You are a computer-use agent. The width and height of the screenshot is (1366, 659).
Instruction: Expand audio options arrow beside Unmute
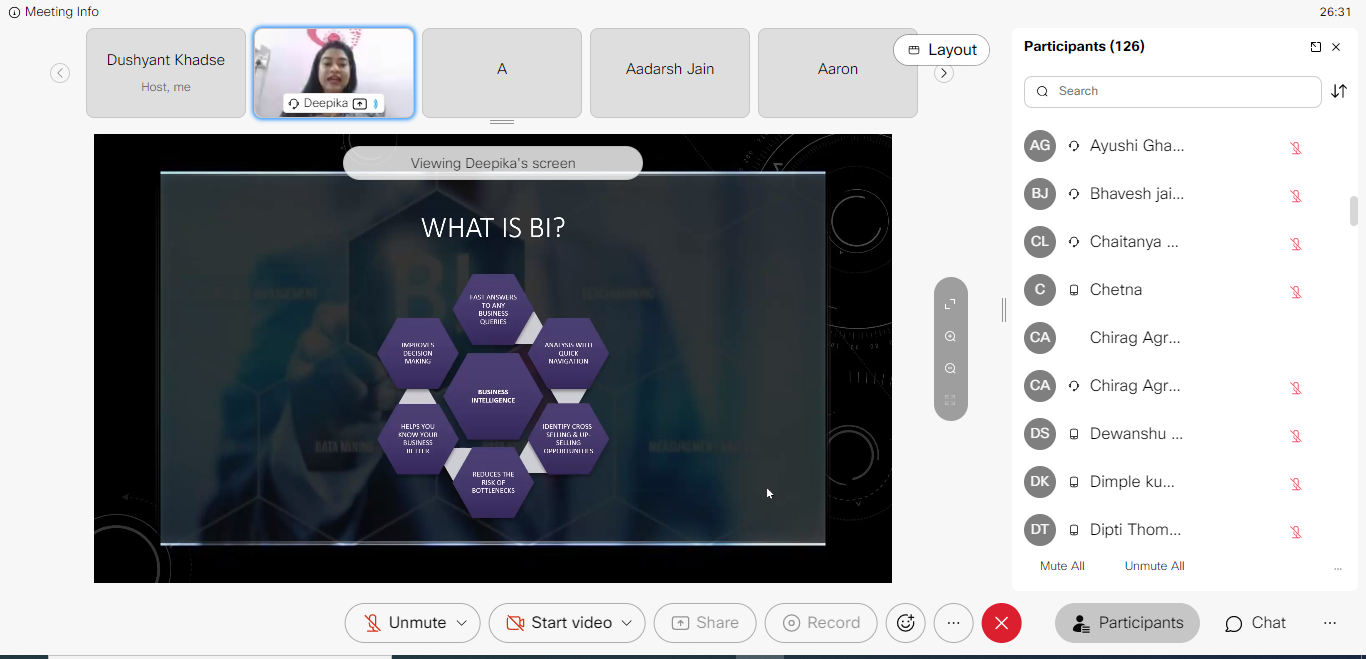[462, 623]
